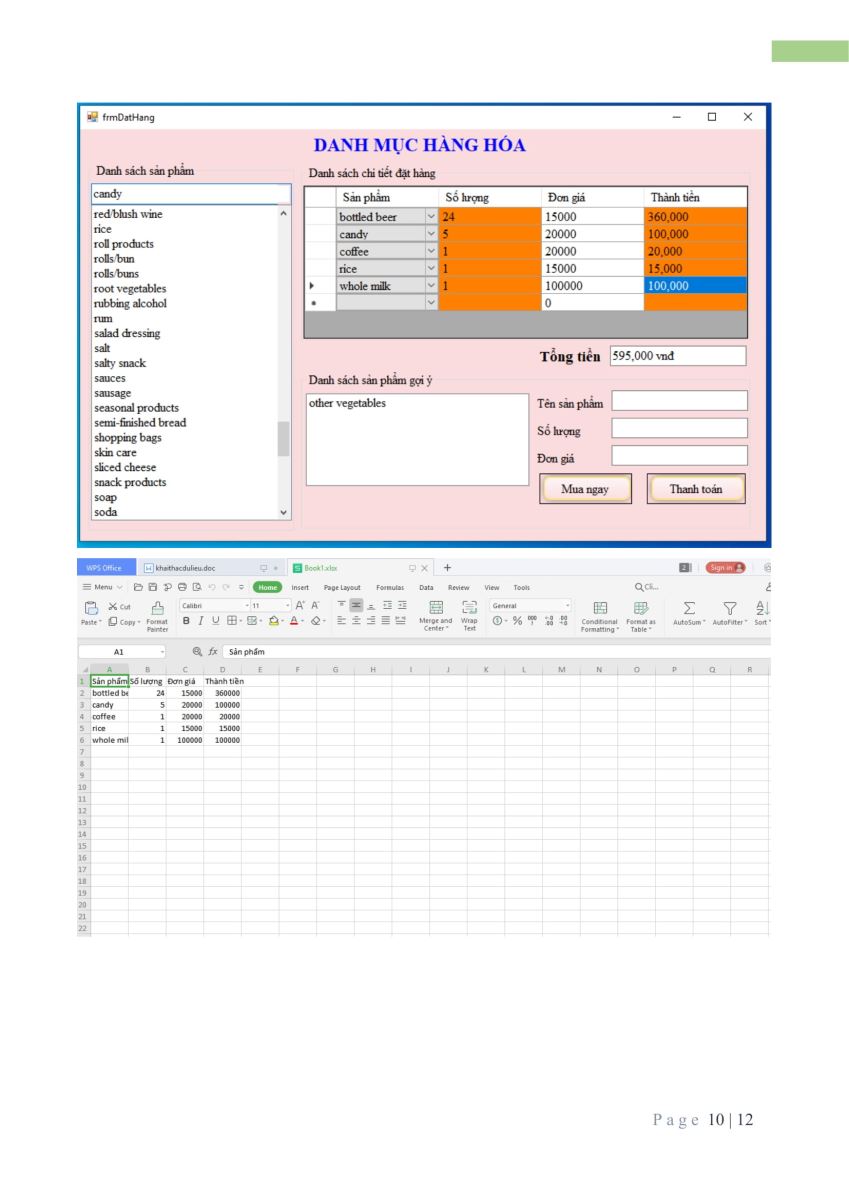Open the font size 11 dropdown

[288, 606]
